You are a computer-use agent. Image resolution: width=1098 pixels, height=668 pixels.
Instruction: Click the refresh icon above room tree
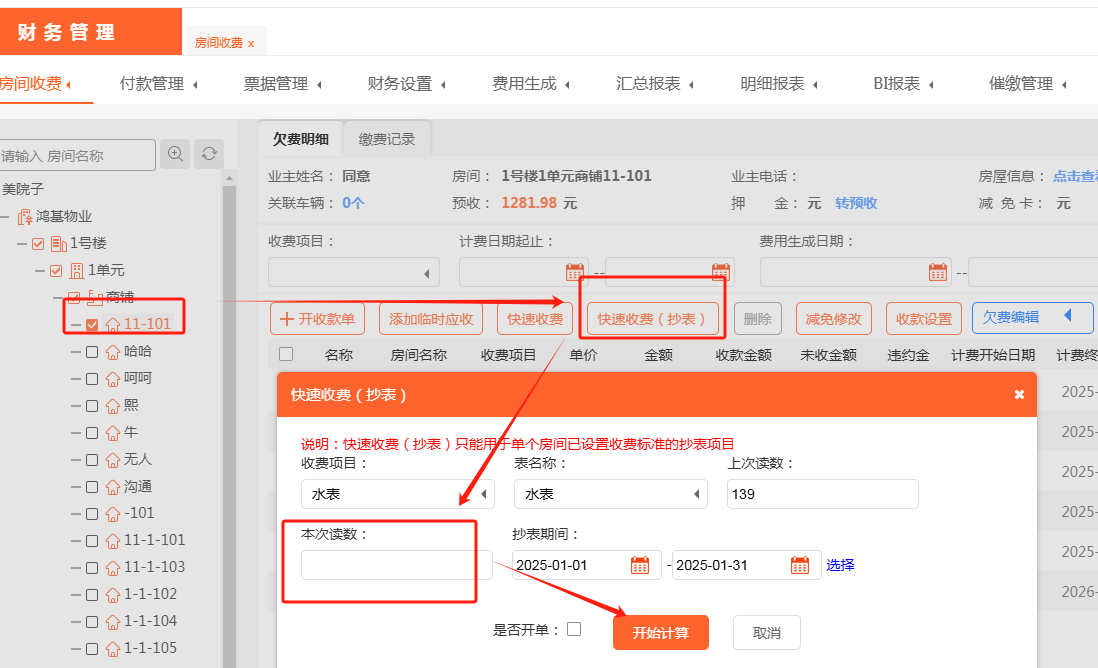(x=209, y=154)
